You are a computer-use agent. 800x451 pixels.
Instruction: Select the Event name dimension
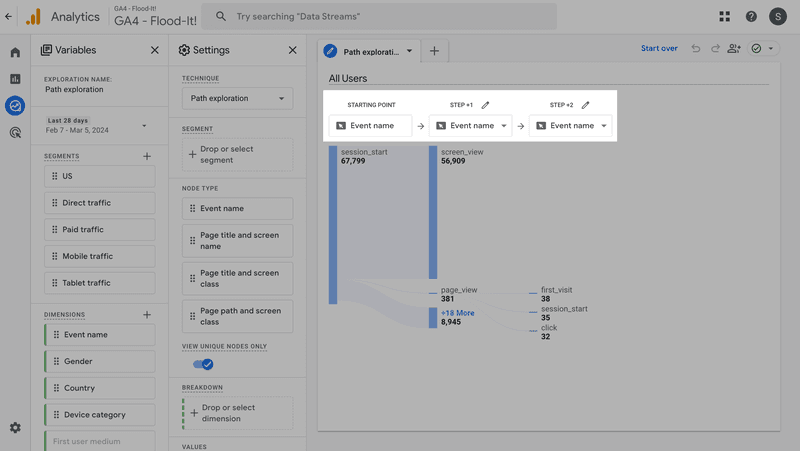click(99, 335)
